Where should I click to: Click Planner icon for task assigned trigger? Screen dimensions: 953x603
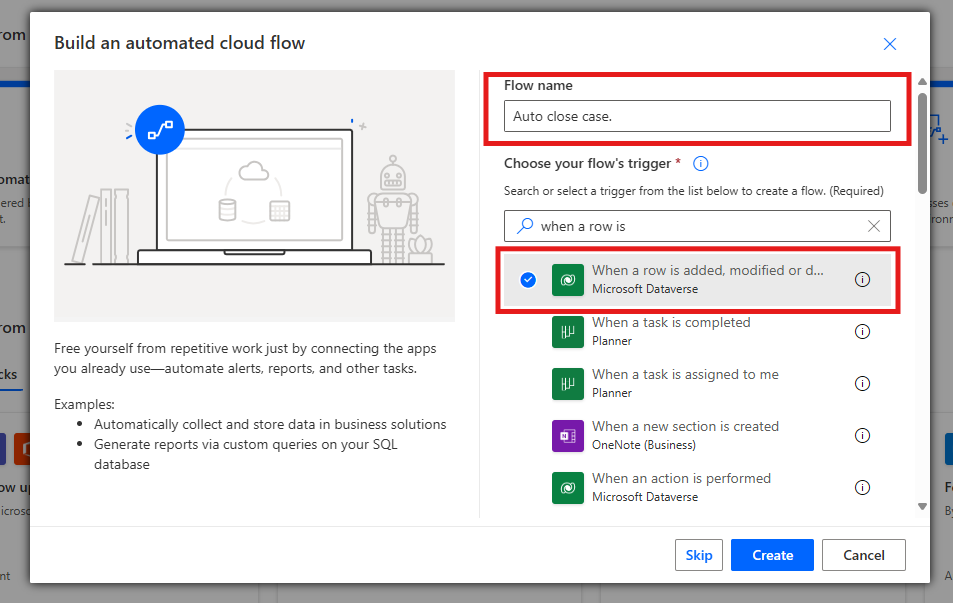(567, 384)
